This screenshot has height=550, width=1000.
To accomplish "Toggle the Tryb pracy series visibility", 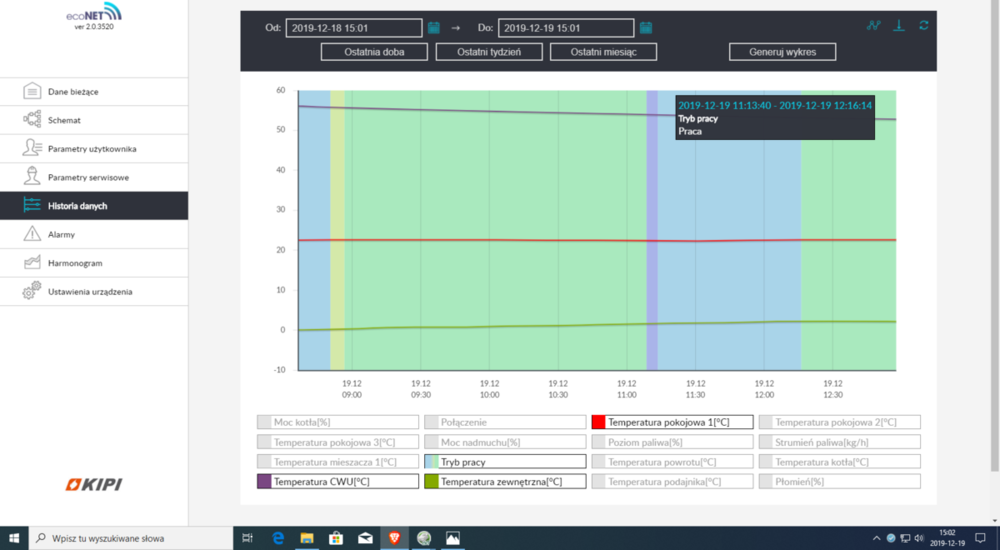I will 505,462.
